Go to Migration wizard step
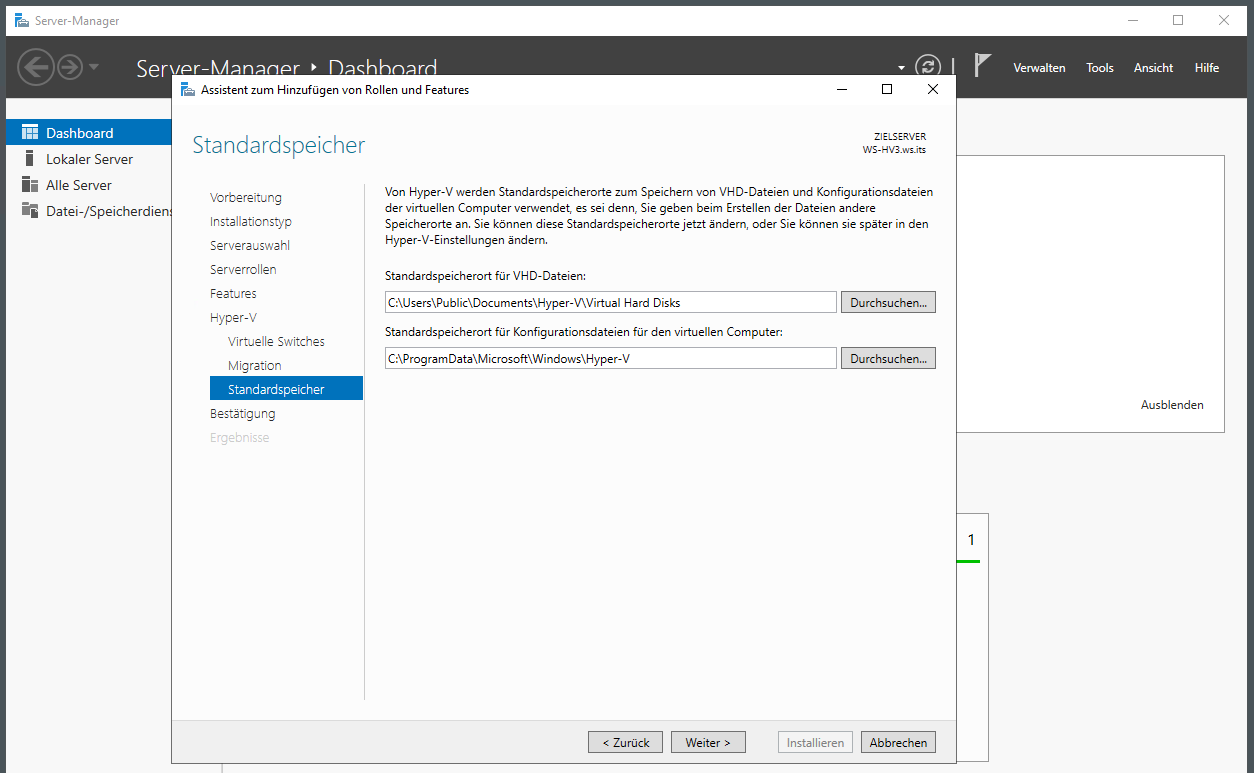The image size is (1254, 773). (255, 366)
